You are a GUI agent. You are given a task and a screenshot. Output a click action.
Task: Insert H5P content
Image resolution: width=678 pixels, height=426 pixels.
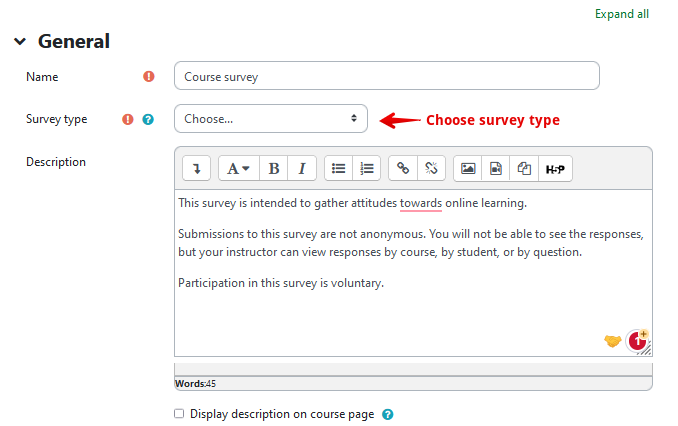(555, 169)
